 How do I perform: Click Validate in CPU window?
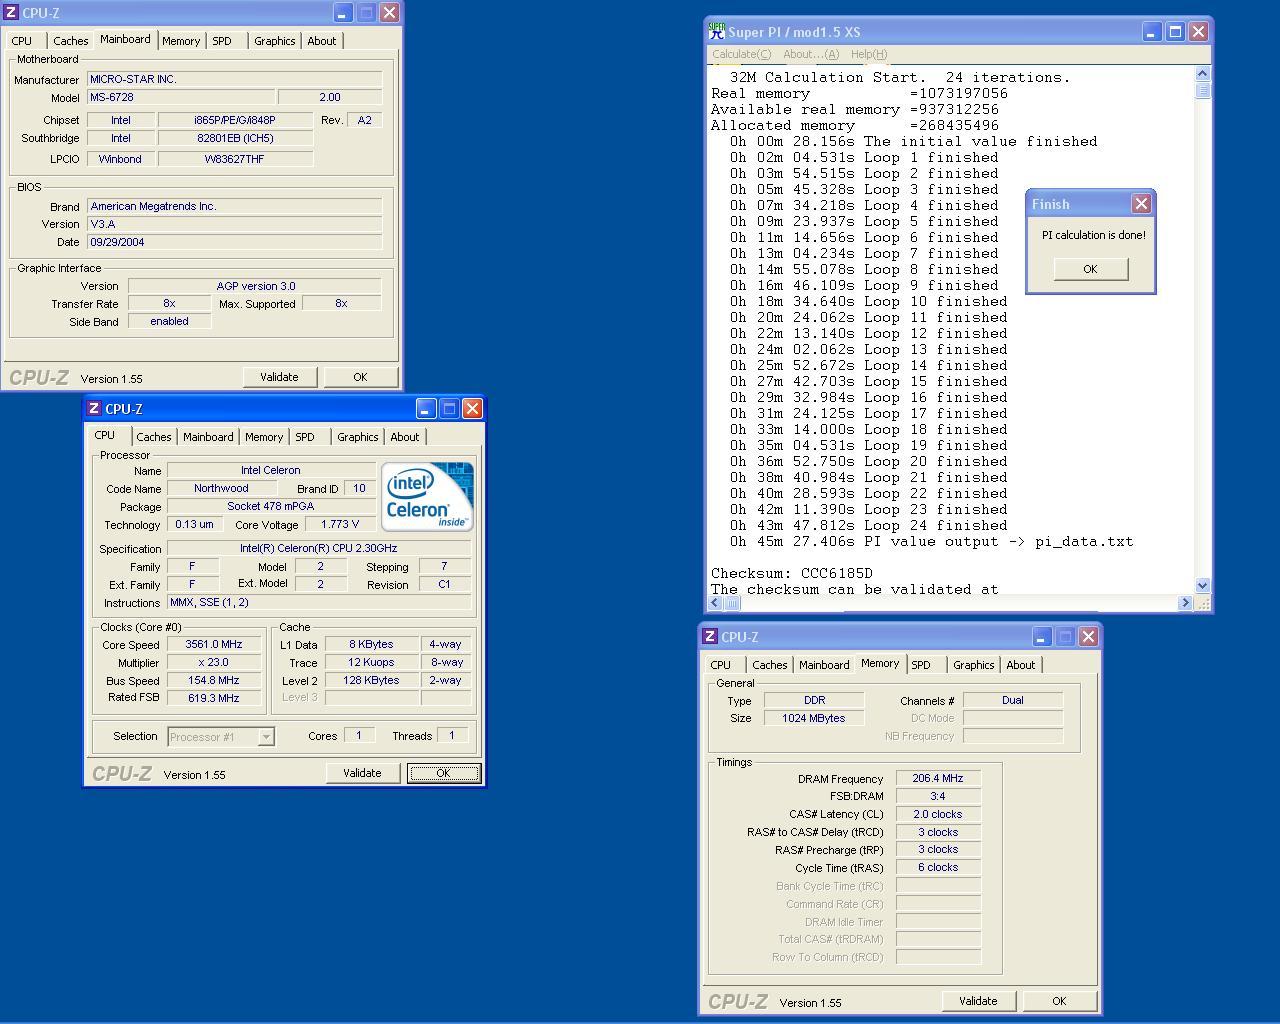coord(362,773)
